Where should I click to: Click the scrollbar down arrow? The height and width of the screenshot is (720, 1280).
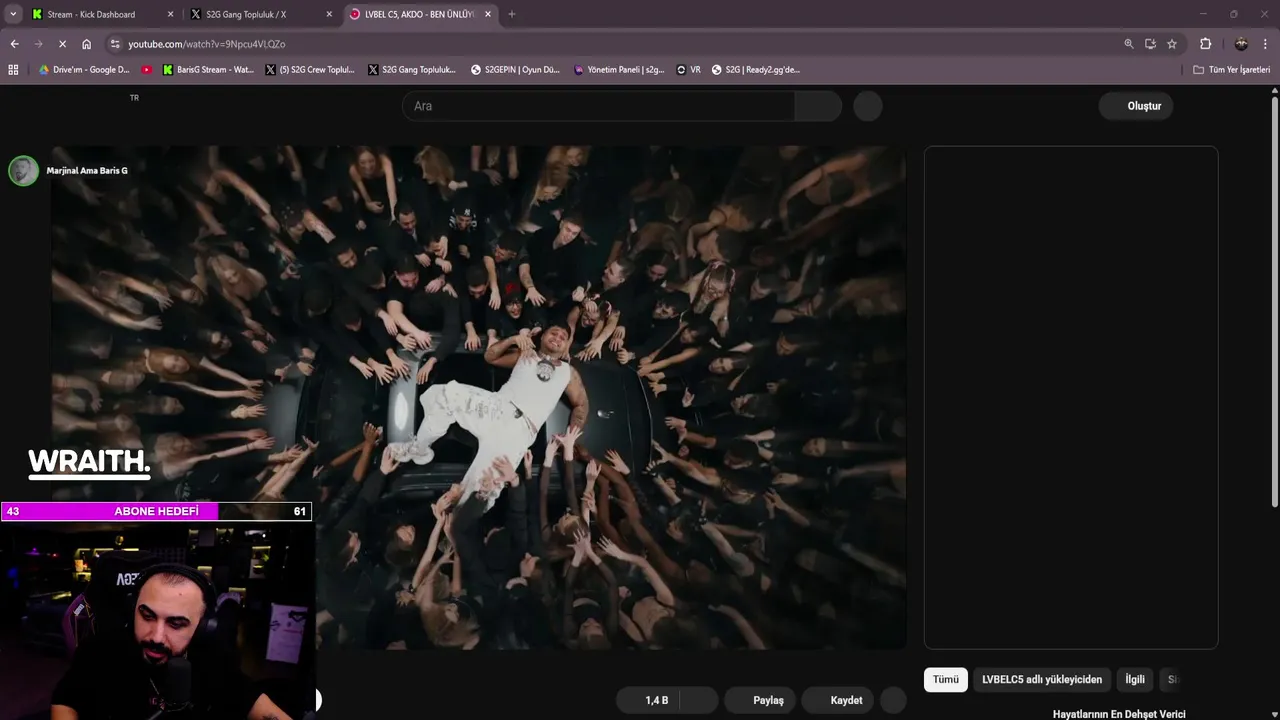coord(1274,713)
